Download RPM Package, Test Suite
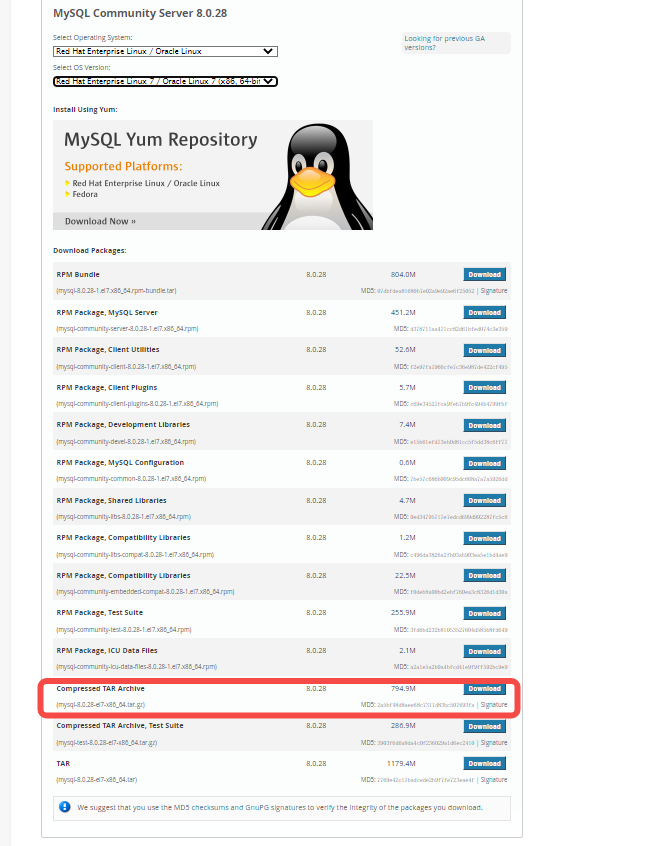655x846 pixels. [485, 613]
